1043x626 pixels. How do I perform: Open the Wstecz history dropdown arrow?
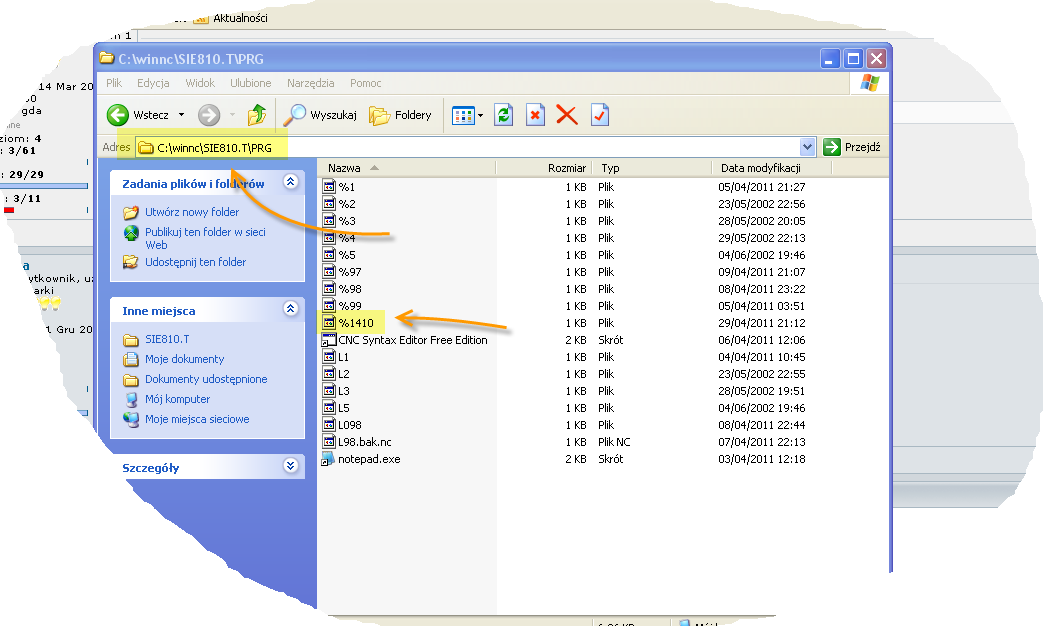point(181,115)
